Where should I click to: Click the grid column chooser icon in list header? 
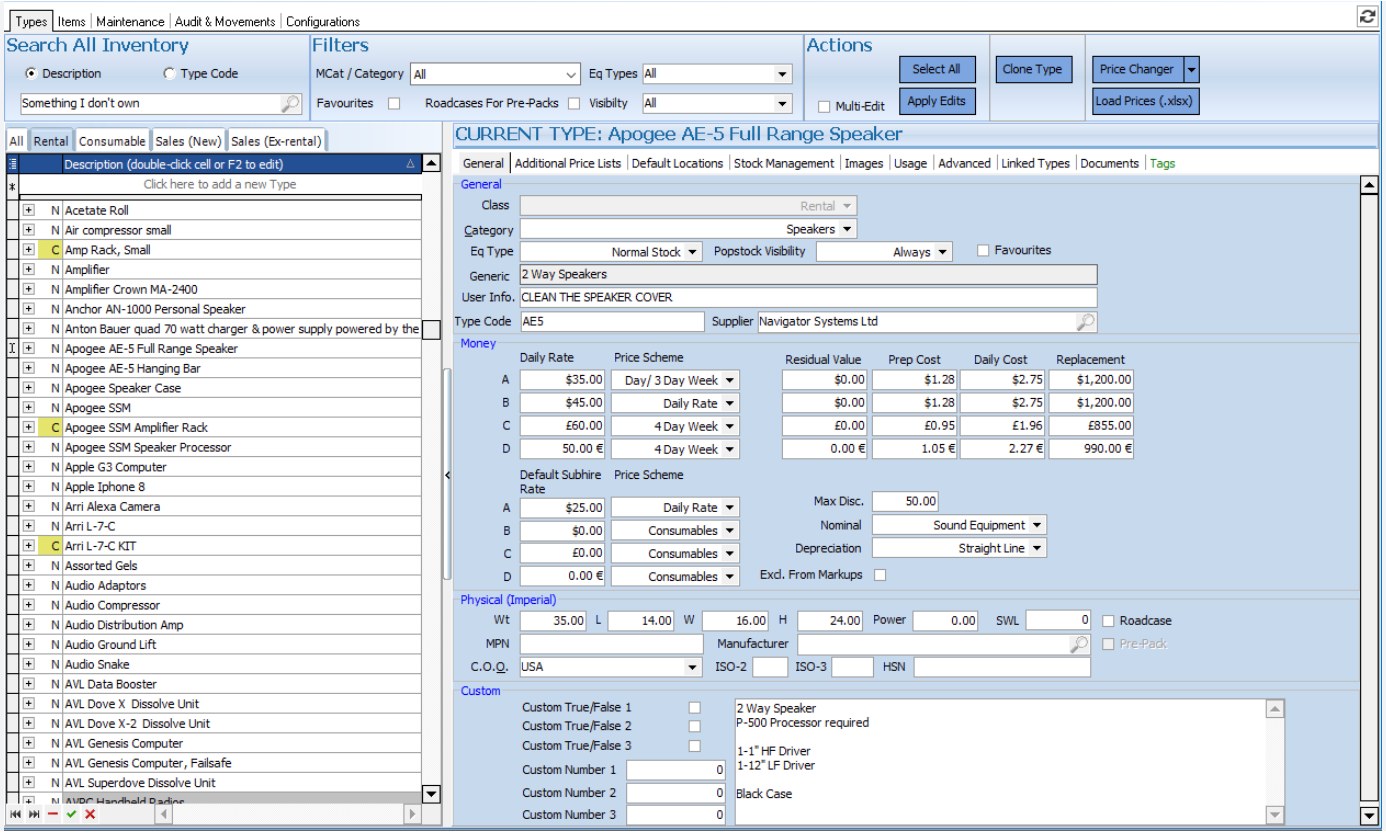(12, 163)
